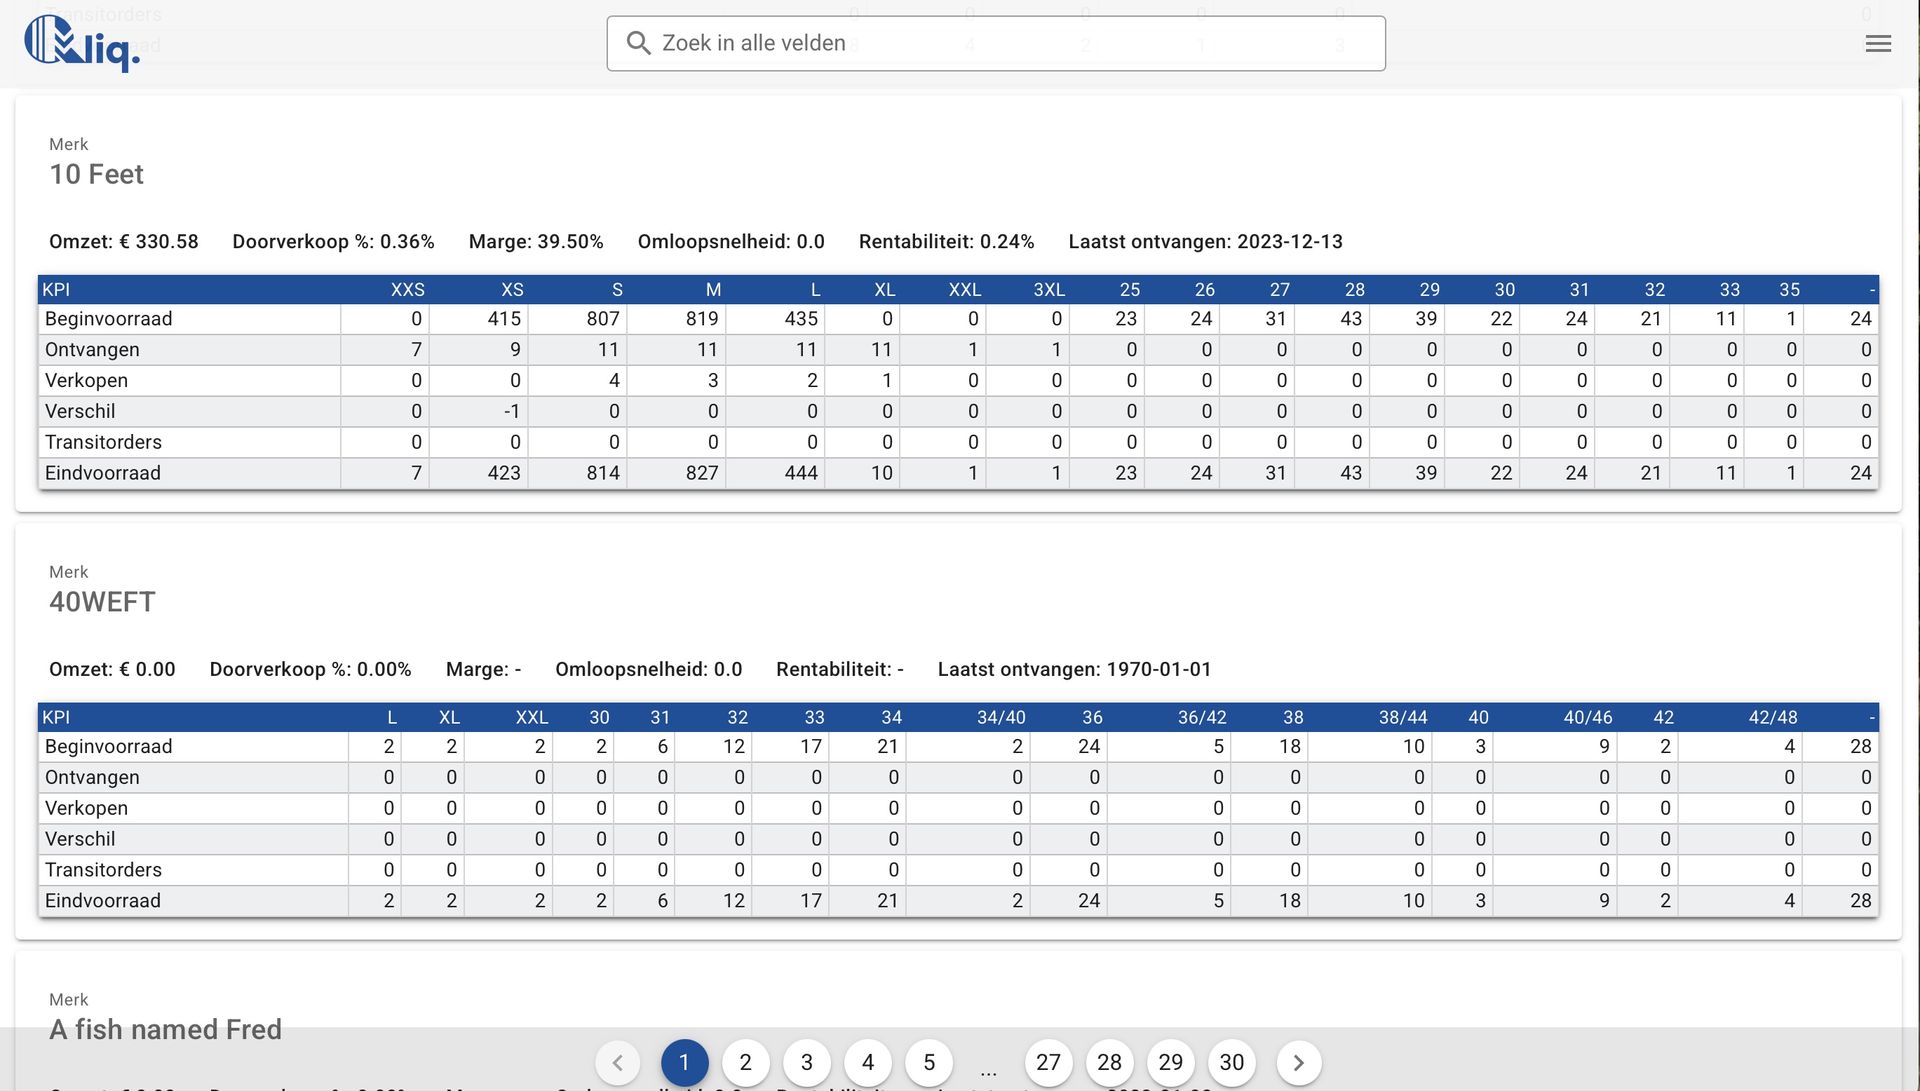Go to page 2
This screenshot has width=1920, height=1091.
point(745,1062)
